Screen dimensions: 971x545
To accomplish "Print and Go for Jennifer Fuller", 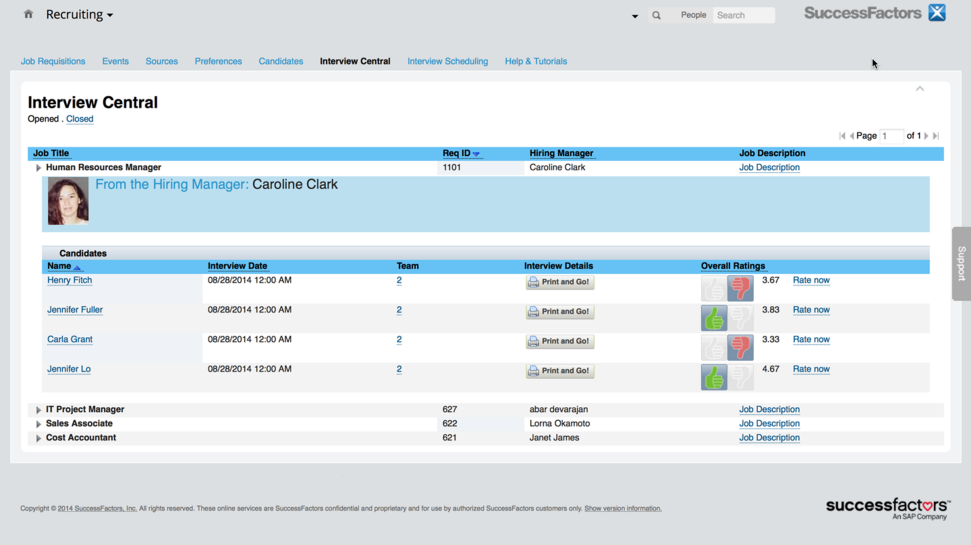I will tap(560, 312).
